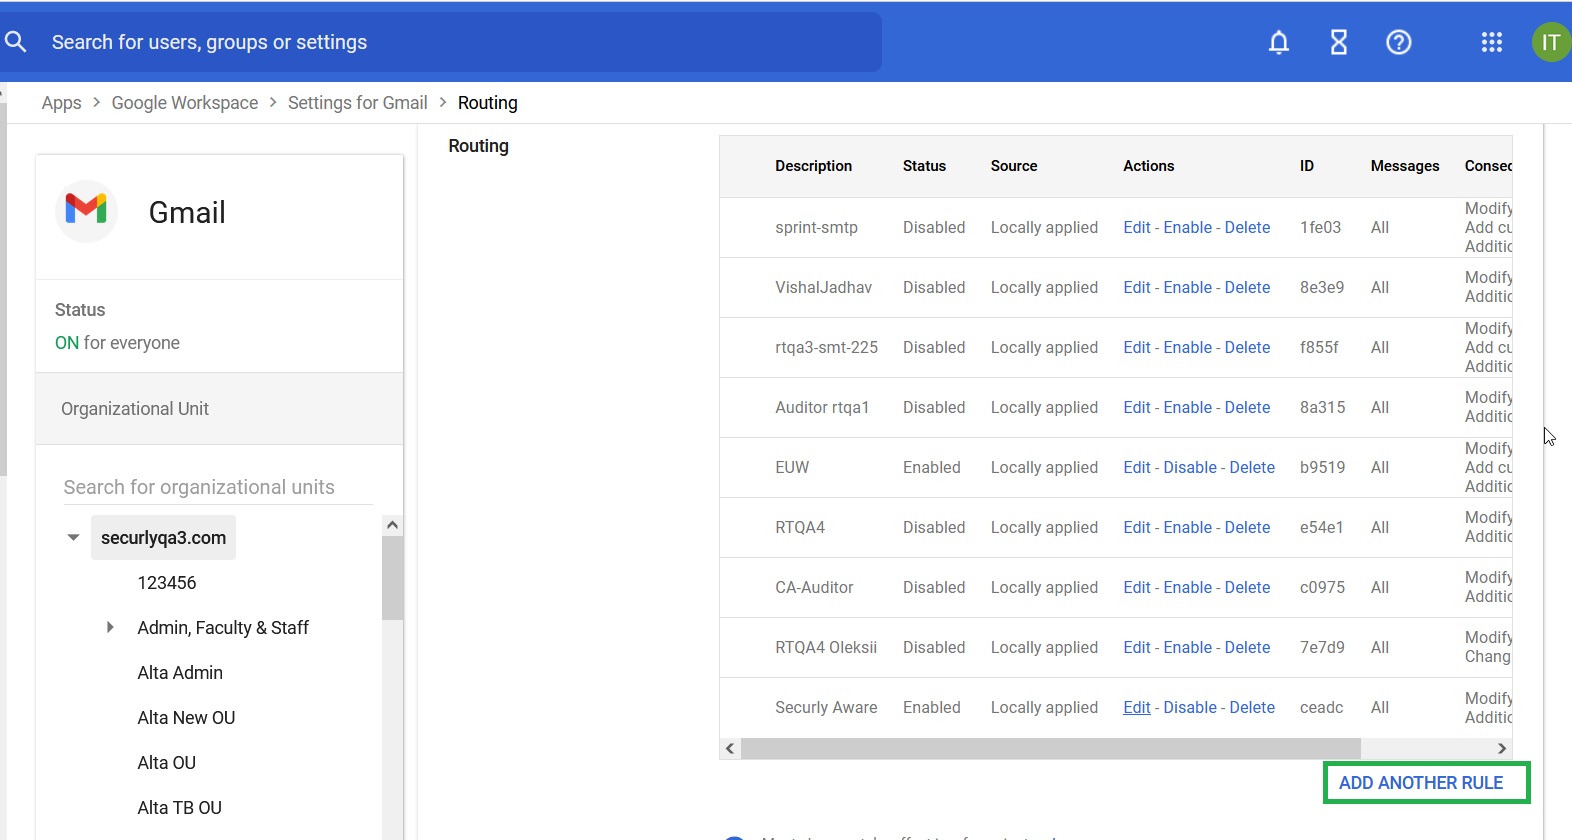Click the rules table horizontal scrollbar thumb
1572x840 pixels.
pos(1051,749)
